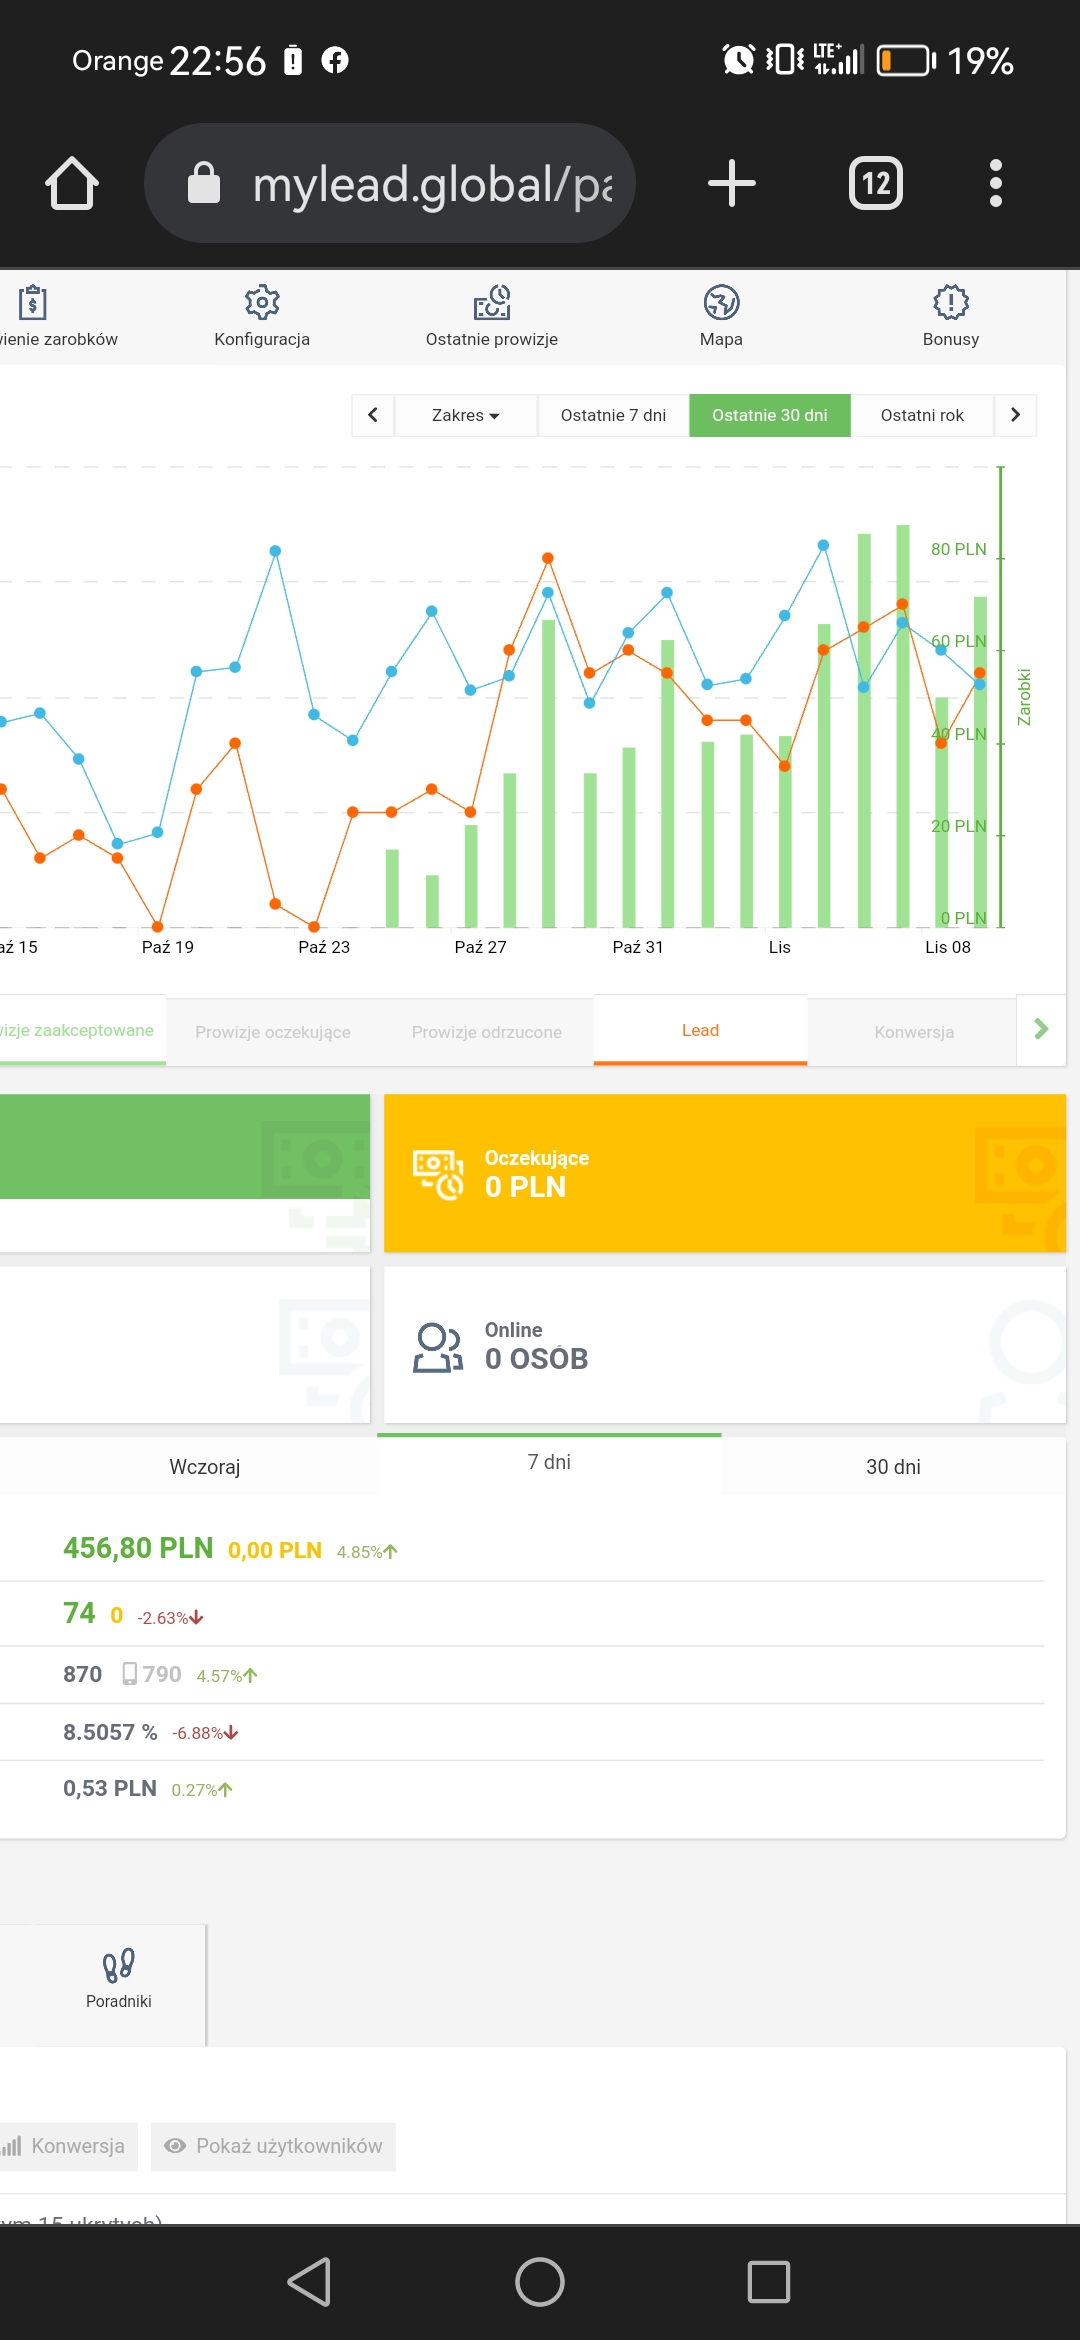Open a new browser tab
The image size is (1080, 2340).
(731, 184)
